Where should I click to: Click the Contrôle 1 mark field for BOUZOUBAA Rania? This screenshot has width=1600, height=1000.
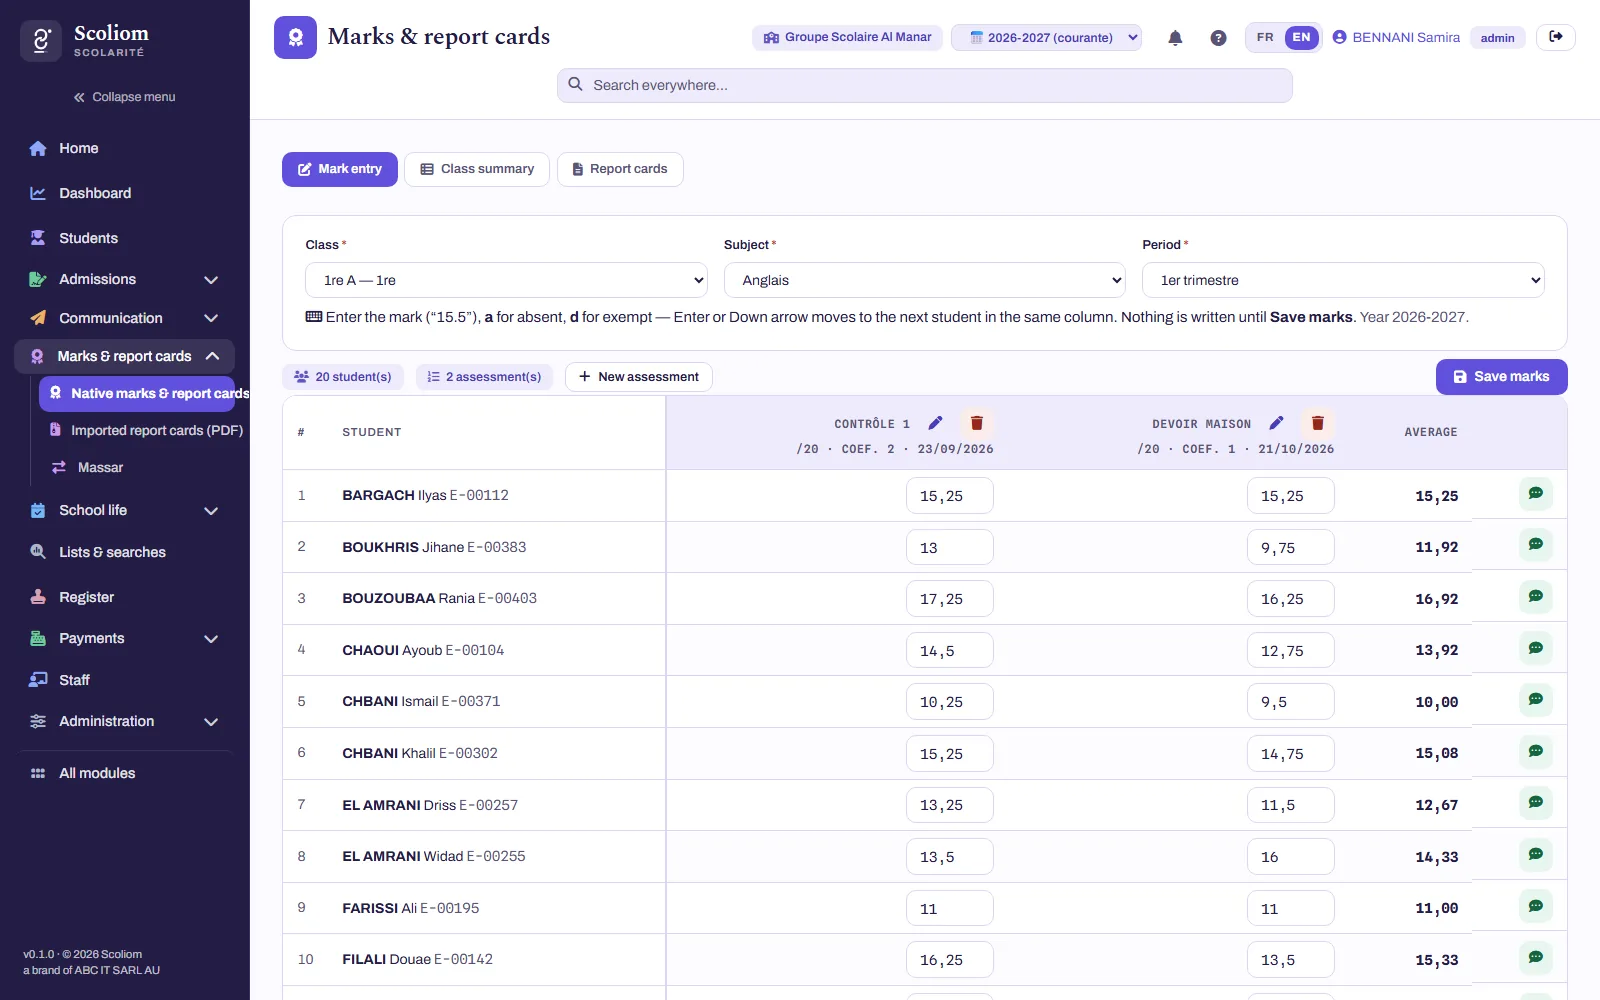[x=949, y=599]
